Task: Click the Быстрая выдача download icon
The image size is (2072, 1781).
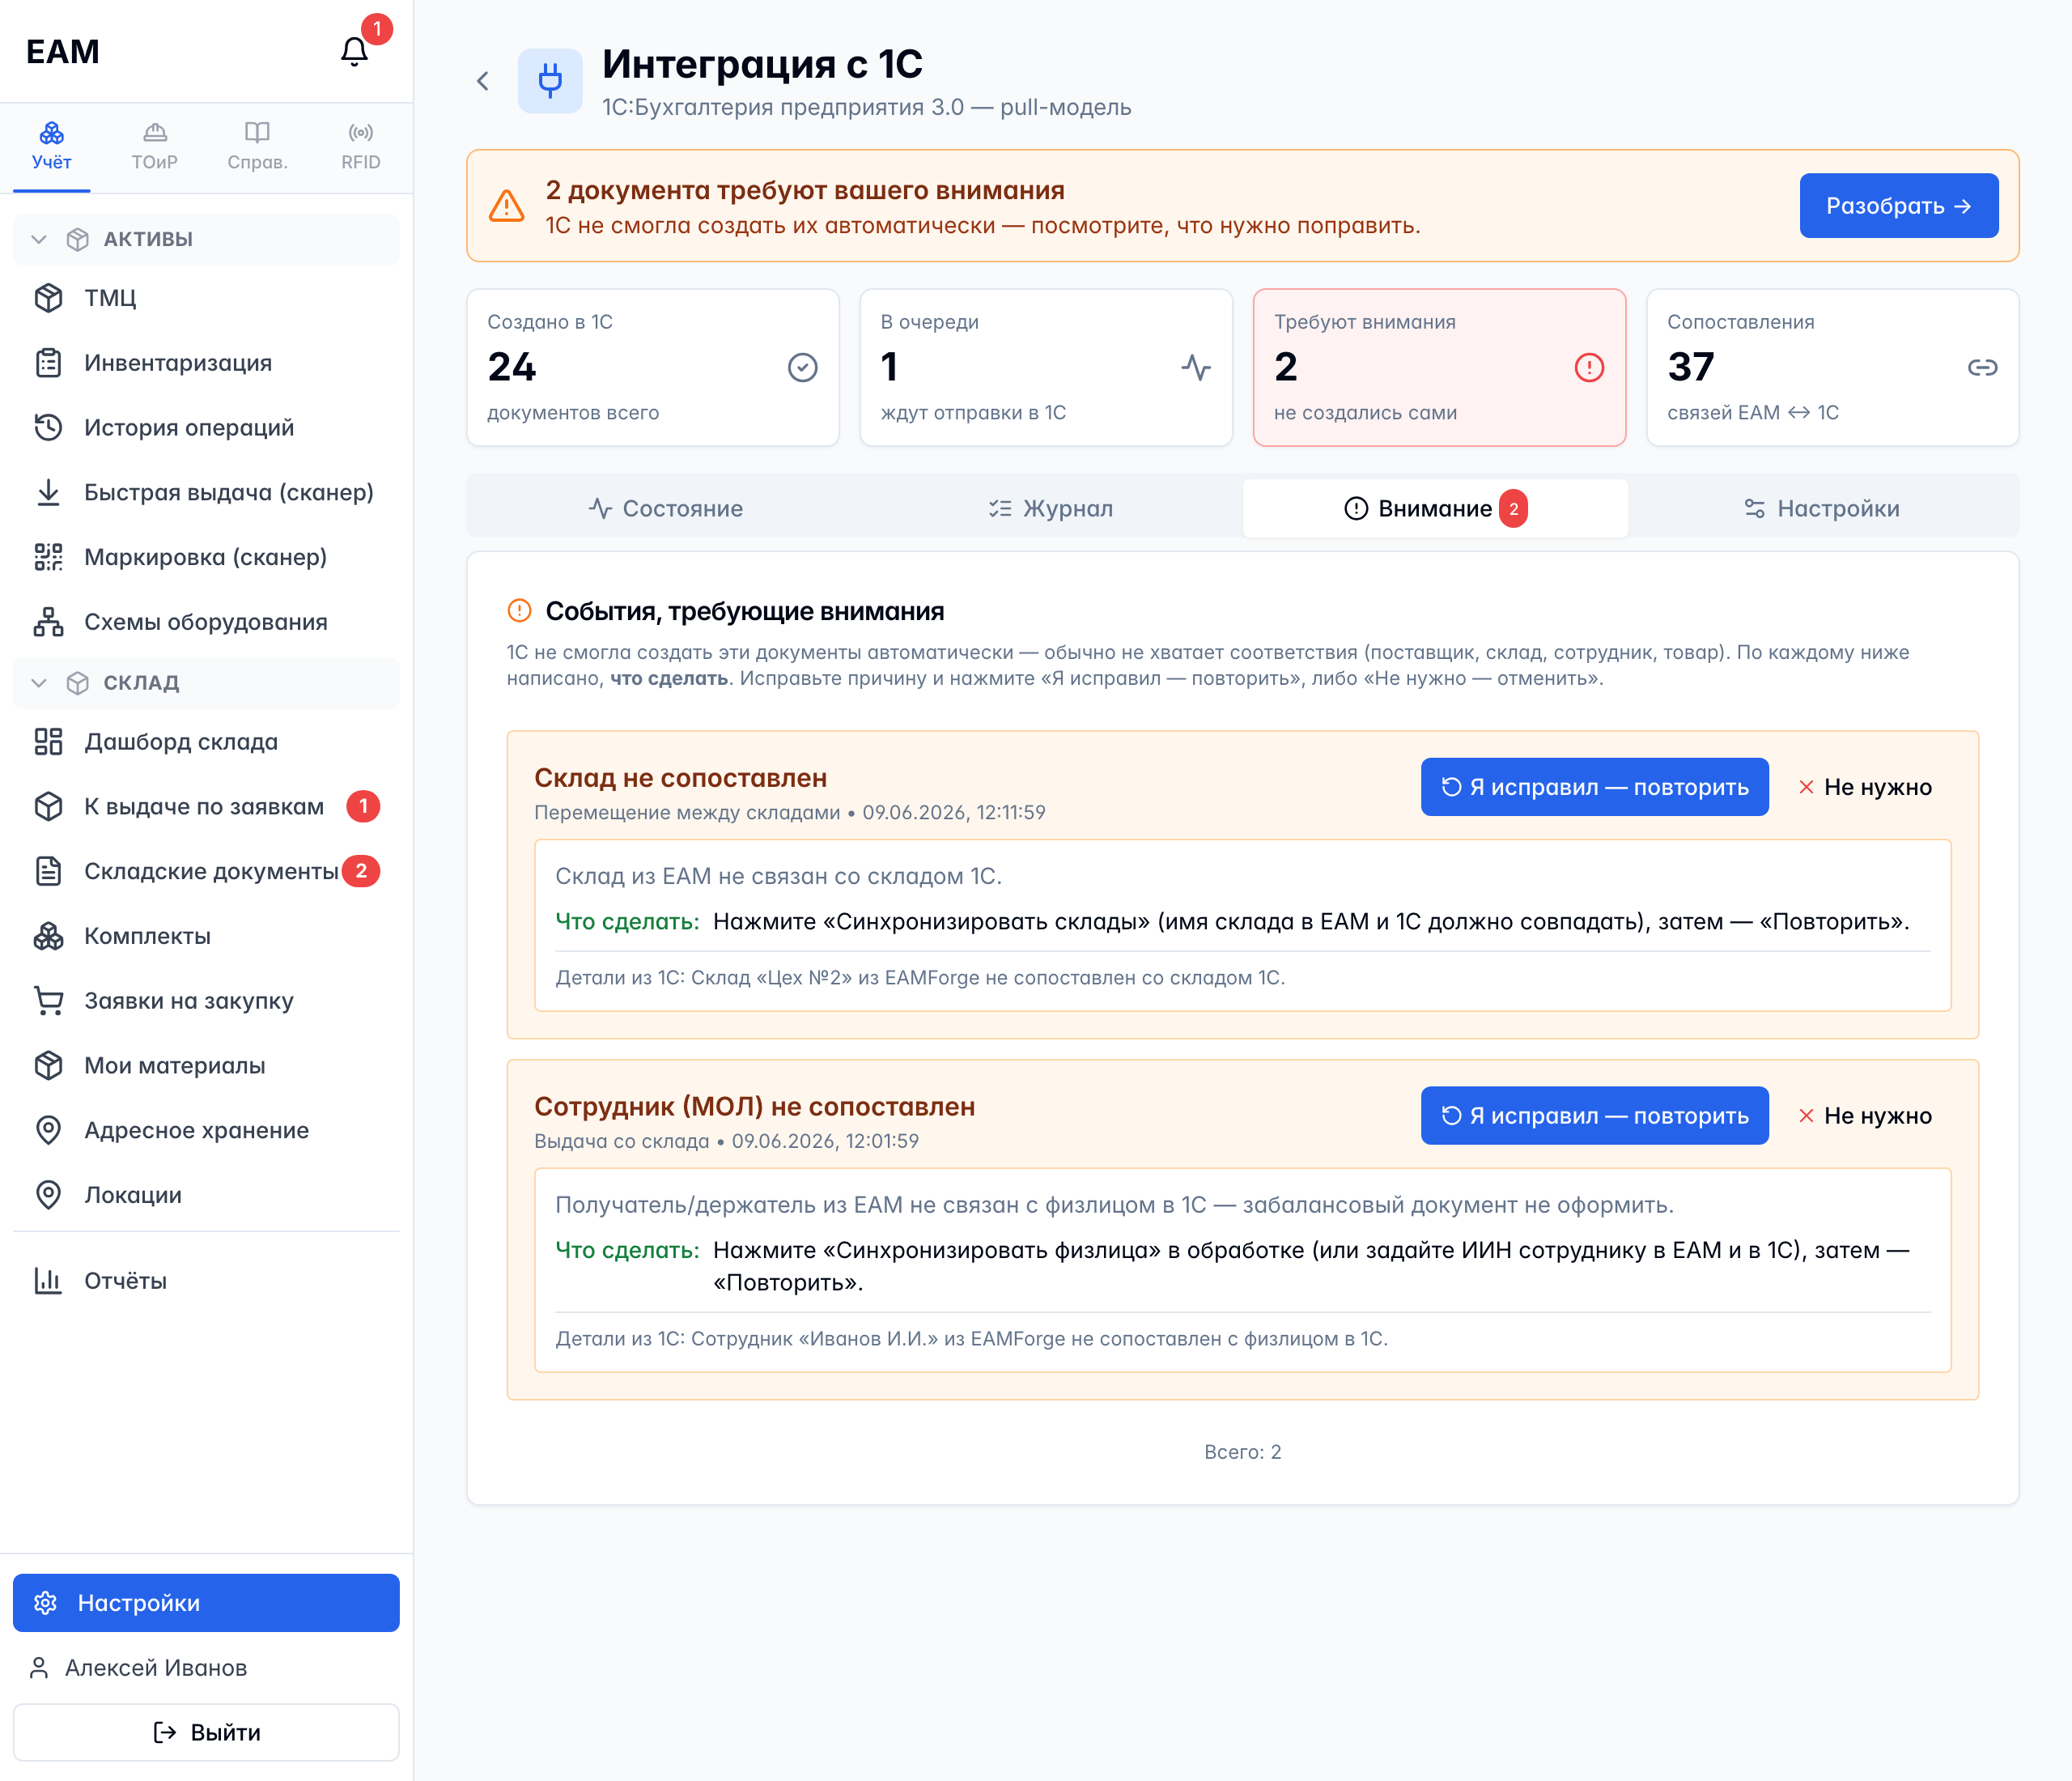Action: click(48, 492)
